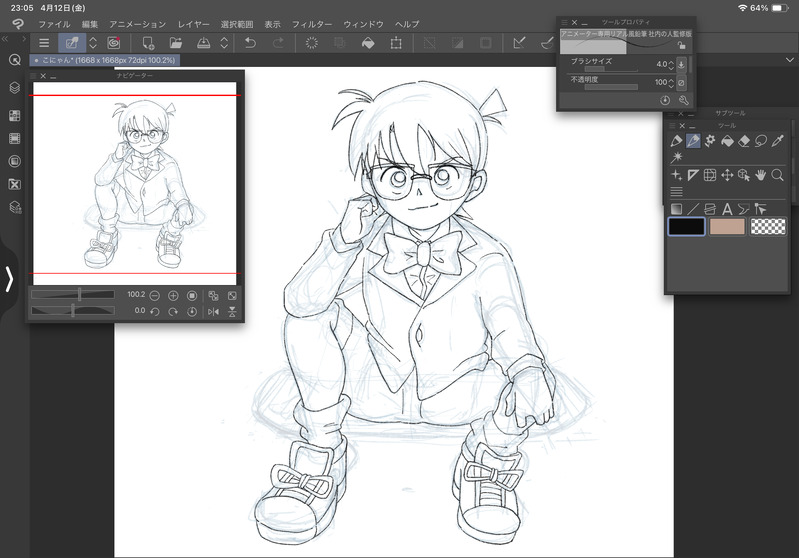Expand the collapsed right panel chevron

(789, 61)
